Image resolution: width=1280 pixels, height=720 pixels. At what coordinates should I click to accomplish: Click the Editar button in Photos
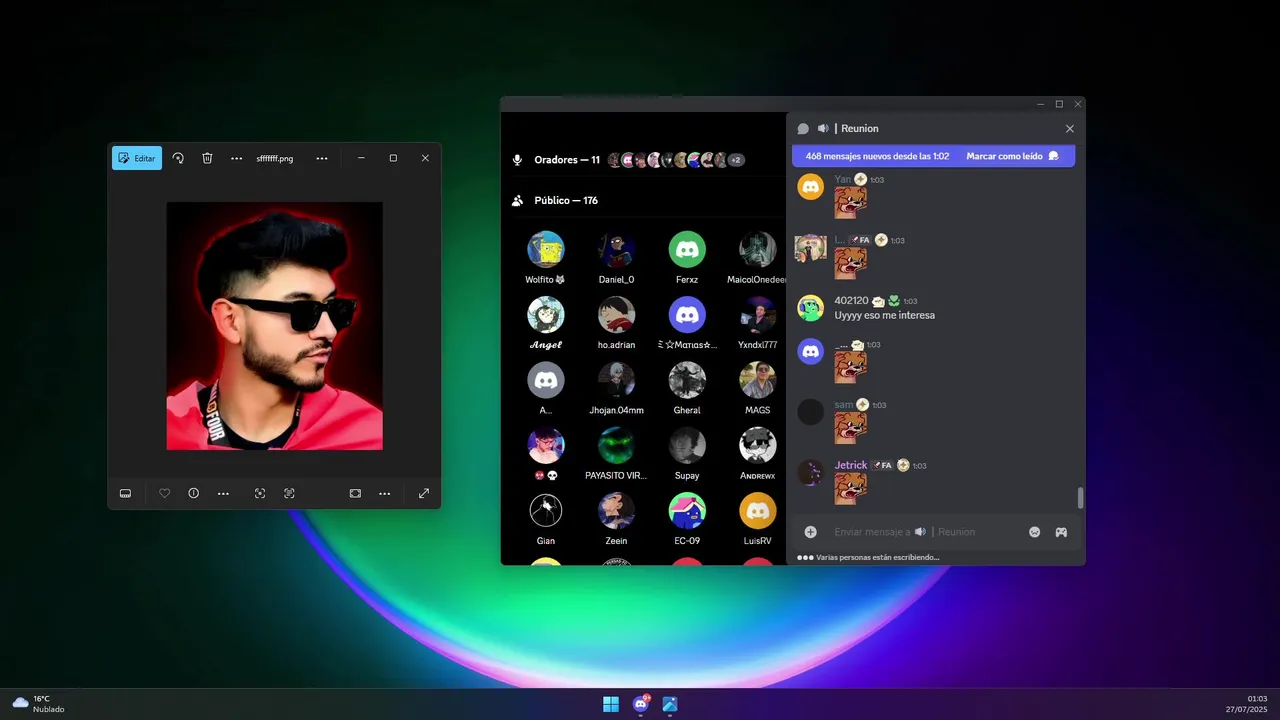pos(137,158)
